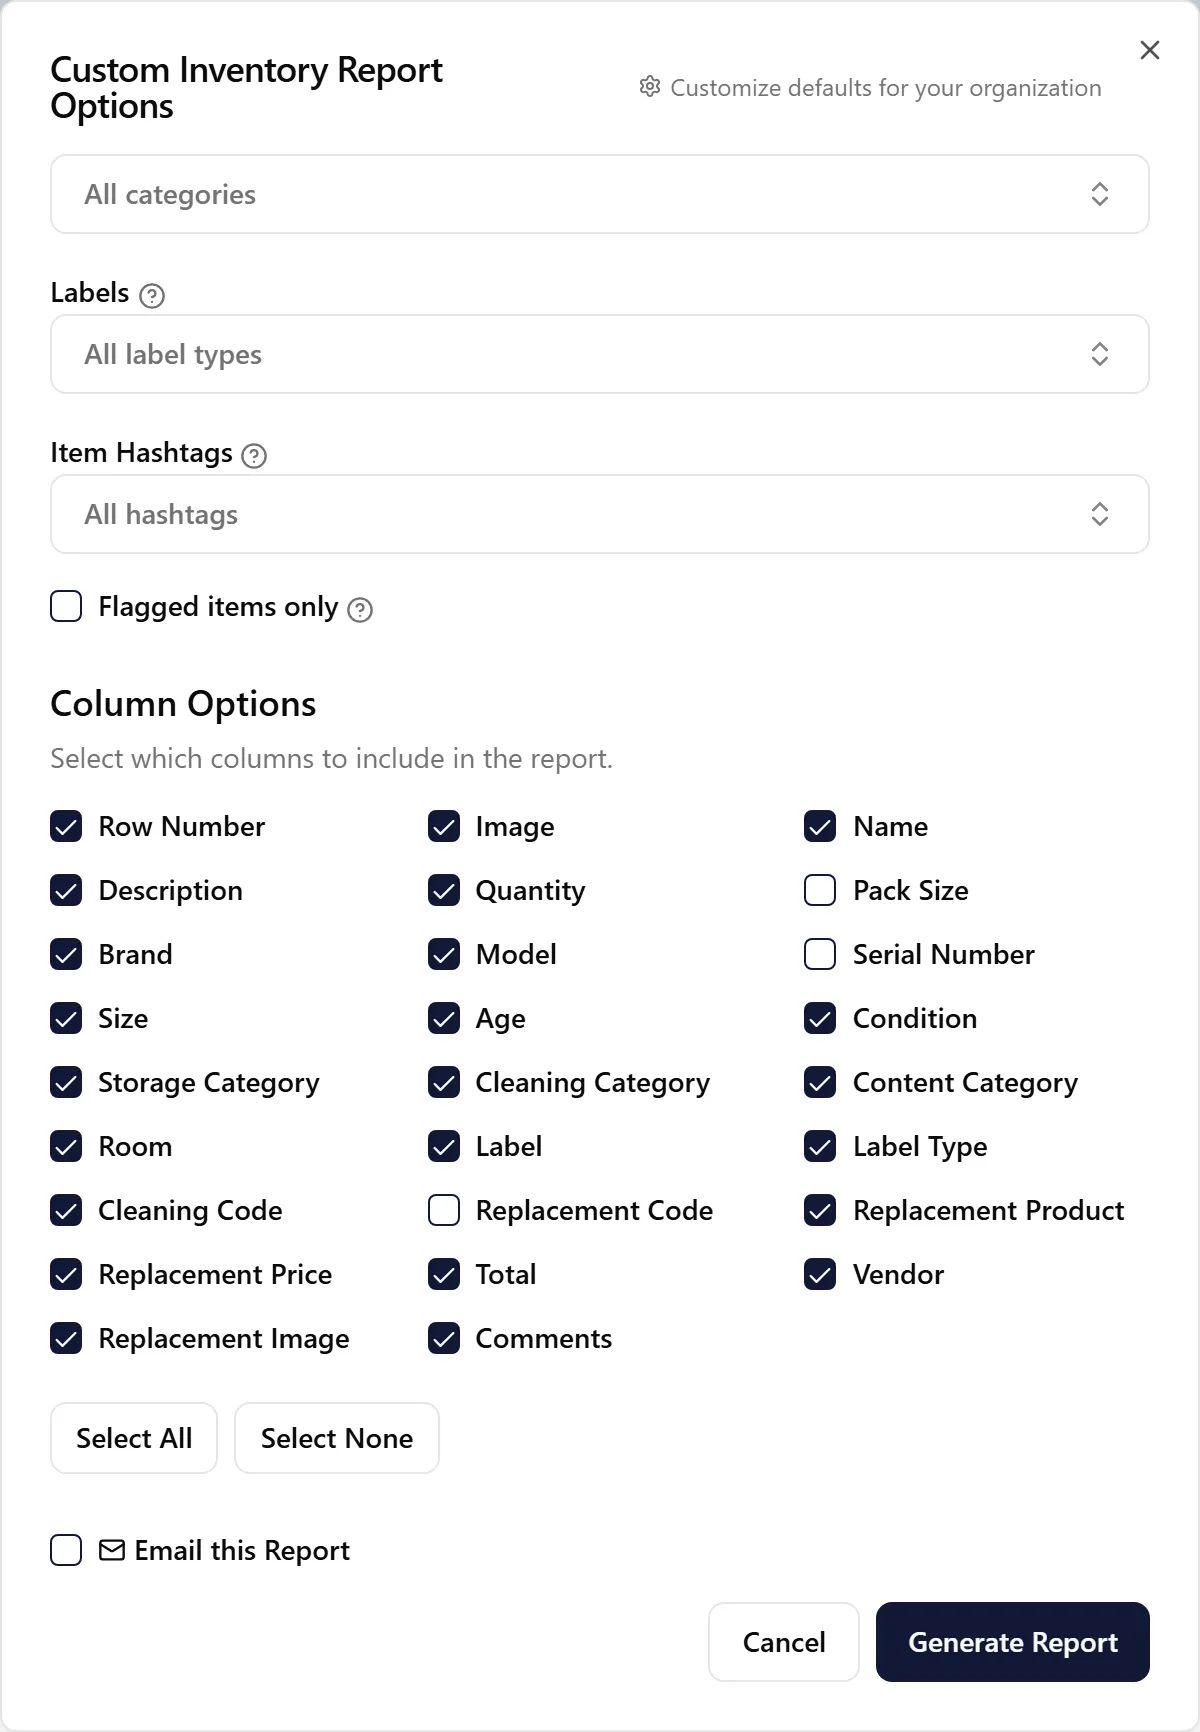Open the All categories dropdown
This screenshot has height=1732, width=1200.
click(600, 194)
